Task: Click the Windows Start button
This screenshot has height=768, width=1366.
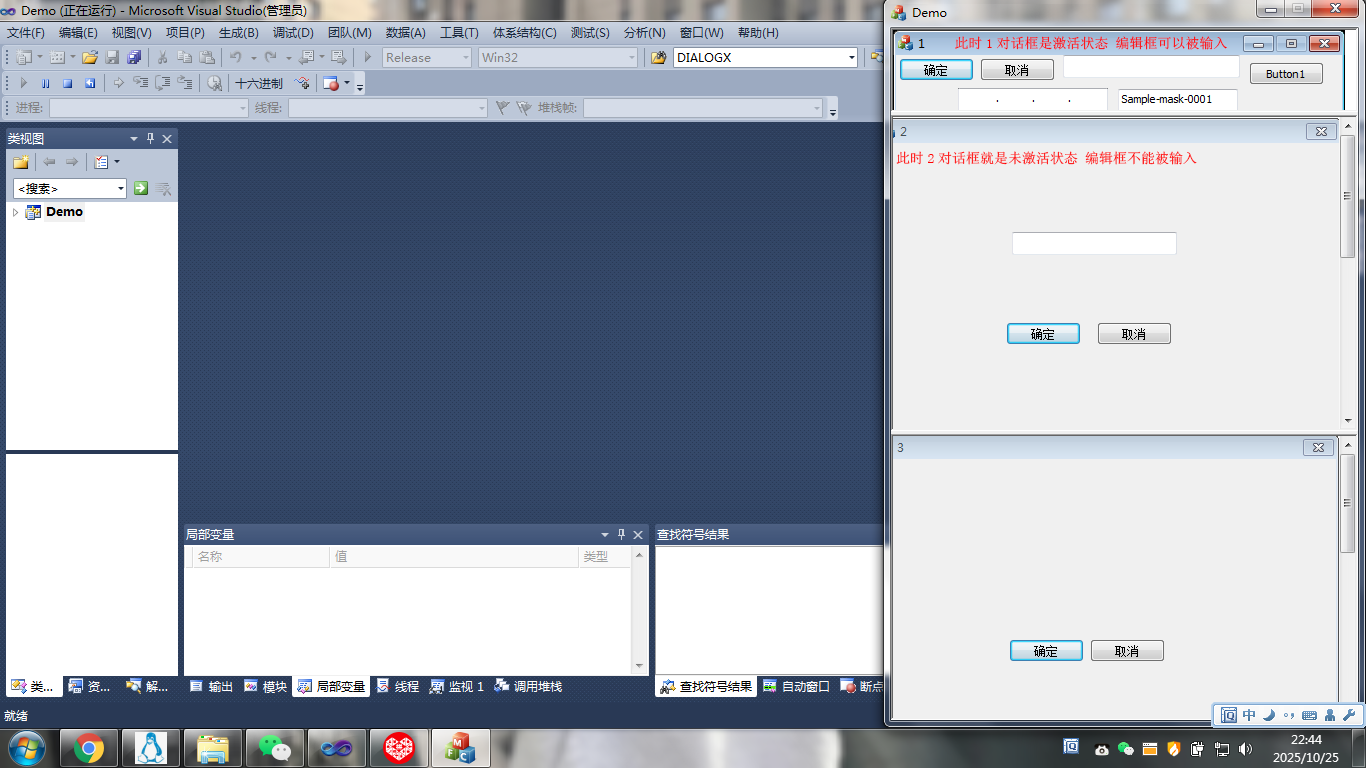Action: point(25,747)
